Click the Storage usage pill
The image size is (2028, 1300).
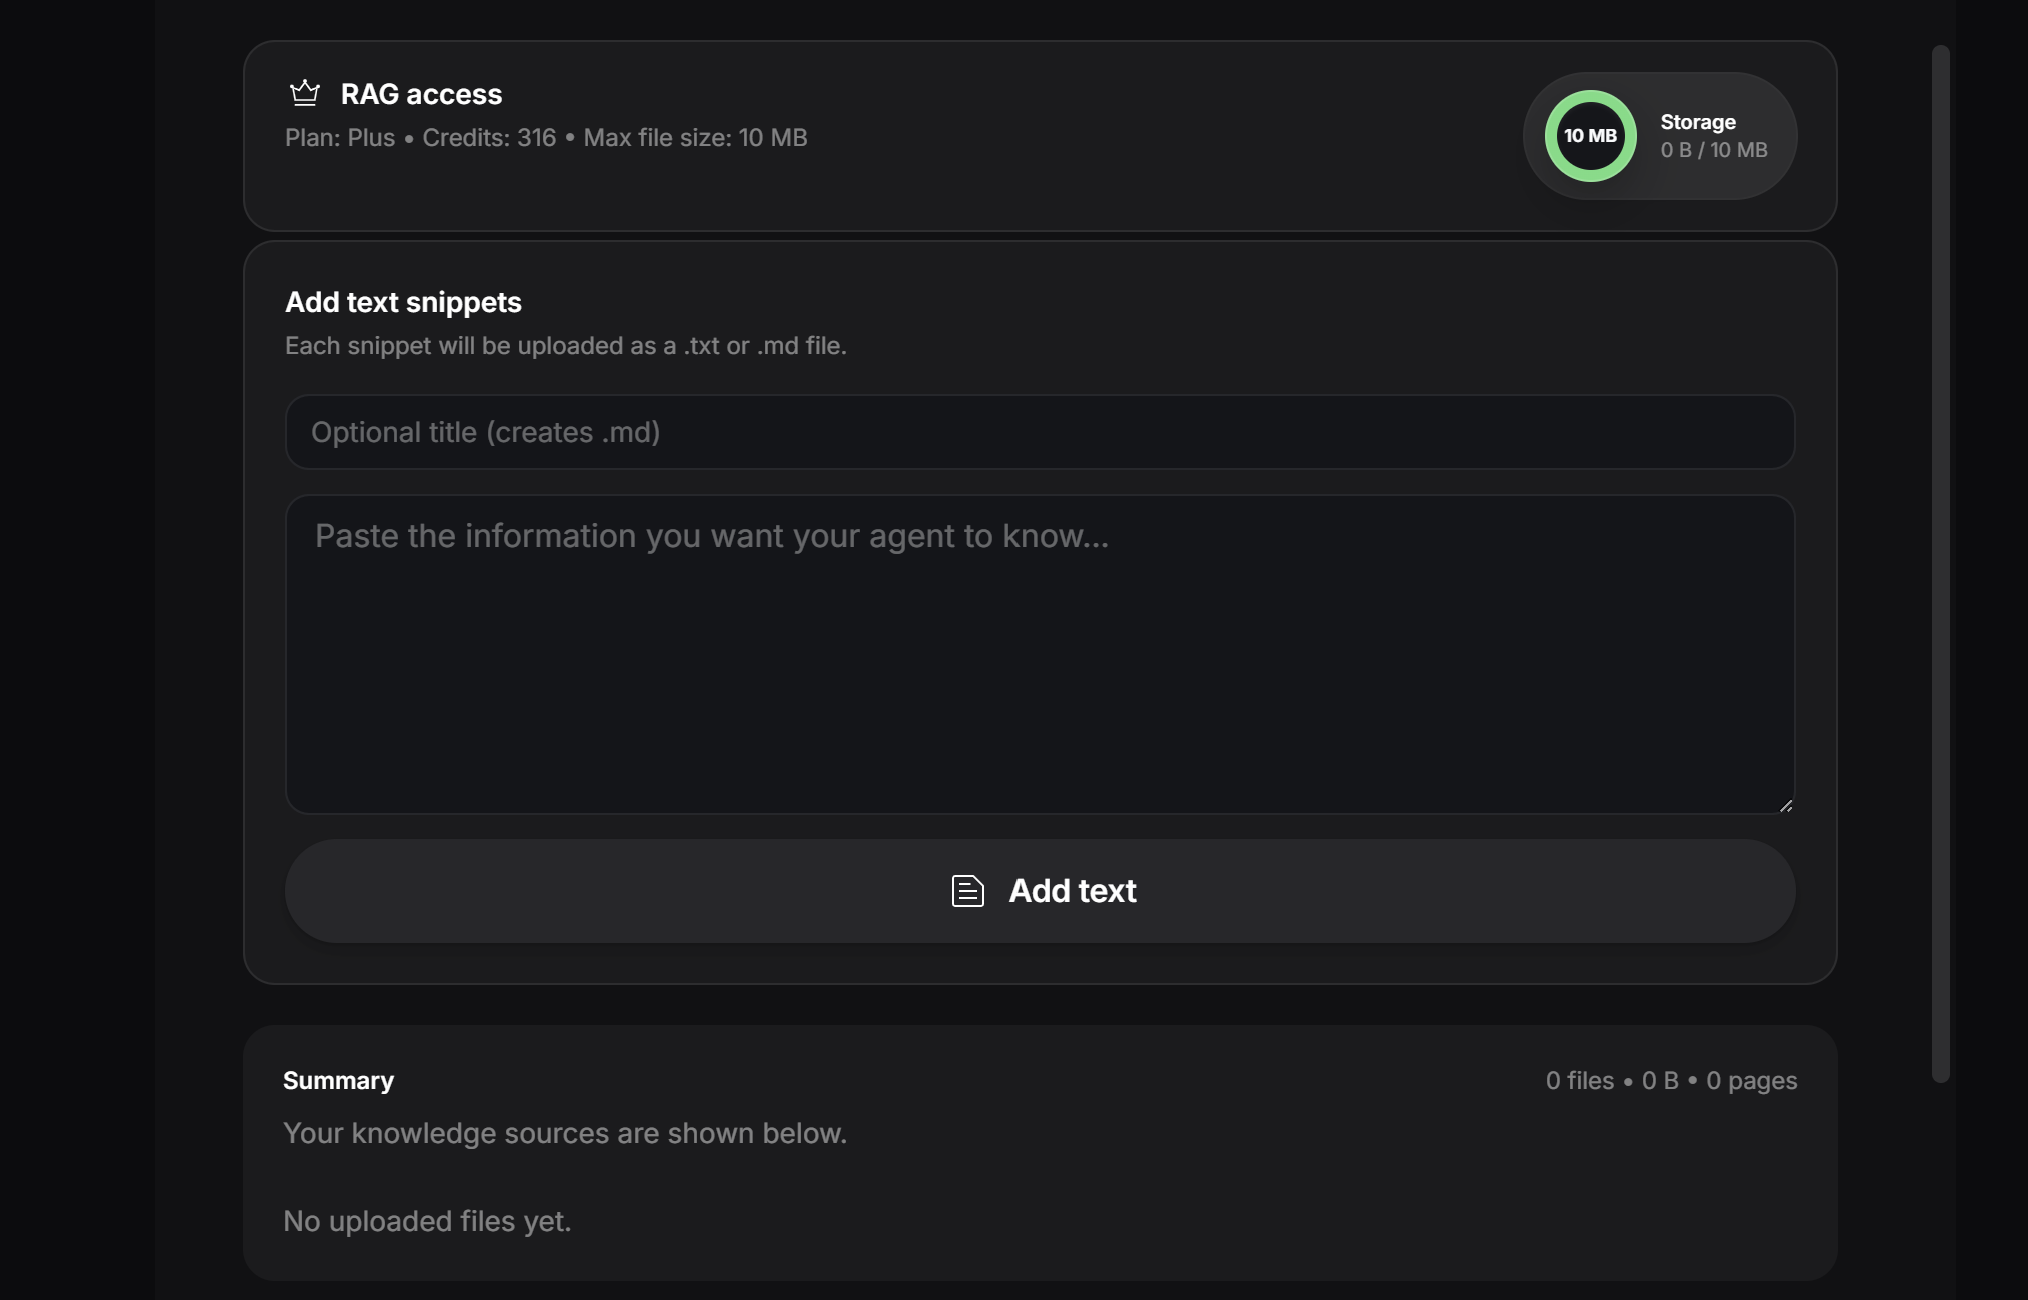[1660, 136]
